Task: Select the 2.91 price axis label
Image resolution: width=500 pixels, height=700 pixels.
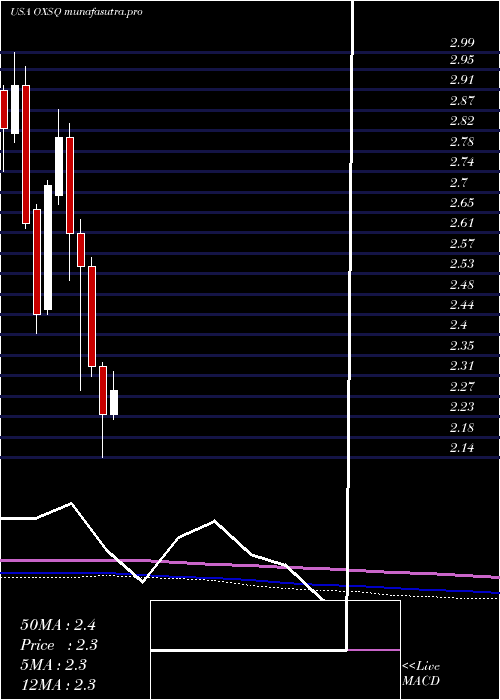Action: [462, 80]
